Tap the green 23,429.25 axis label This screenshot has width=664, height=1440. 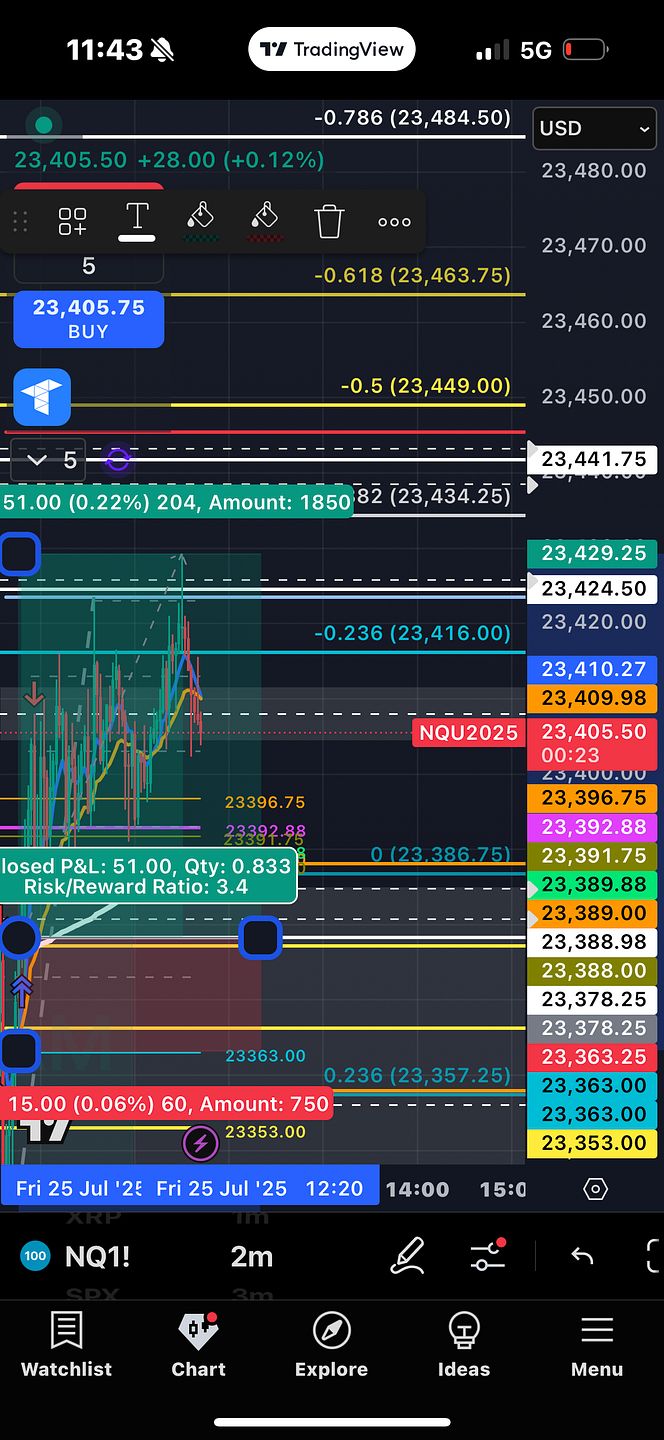594,553
